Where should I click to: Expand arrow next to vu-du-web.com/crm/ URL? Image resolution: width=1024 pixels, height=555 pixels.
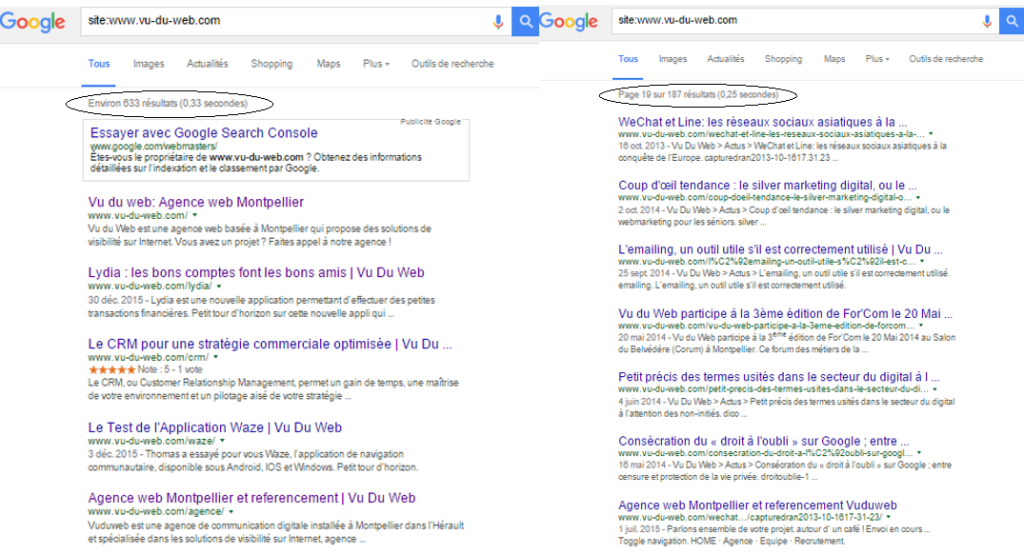pos(216,358)
